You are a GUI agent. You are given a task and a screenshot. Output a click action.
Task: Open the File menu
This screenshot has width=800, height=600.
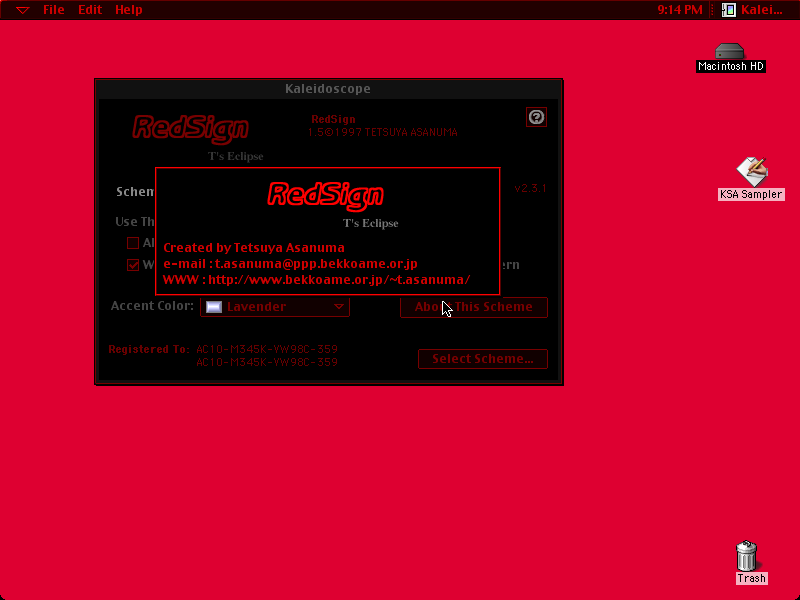[54, 10]
